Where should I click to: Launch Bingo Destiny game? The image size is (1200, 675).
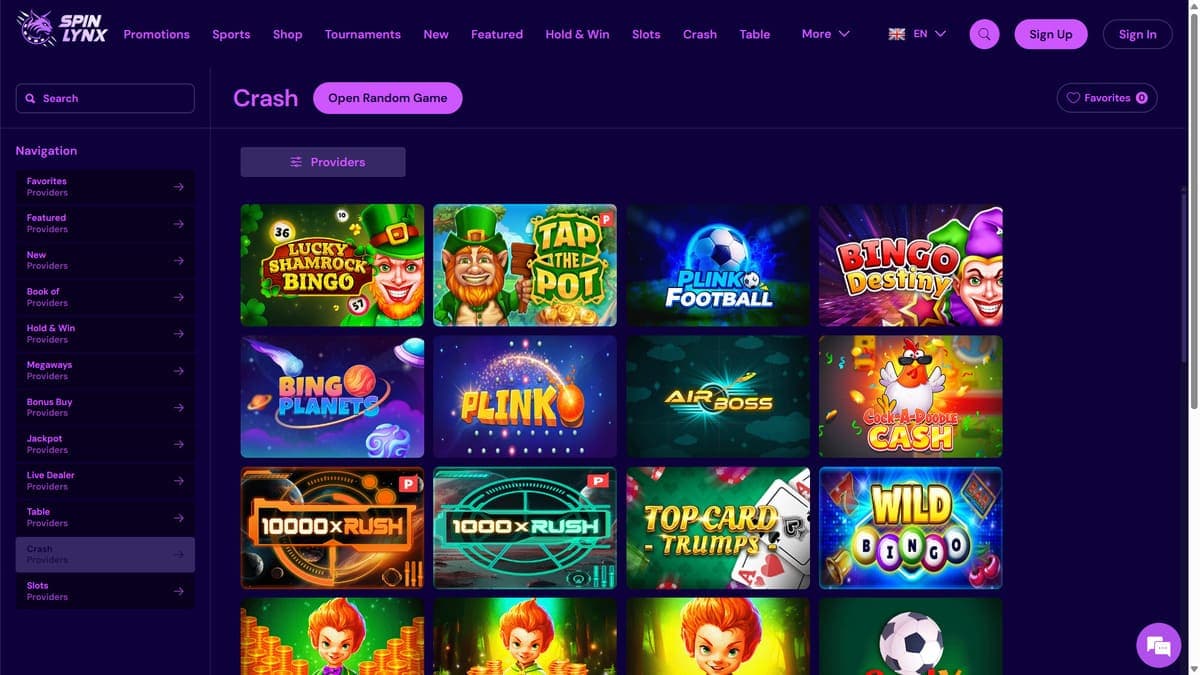click(x=911, y=265)
